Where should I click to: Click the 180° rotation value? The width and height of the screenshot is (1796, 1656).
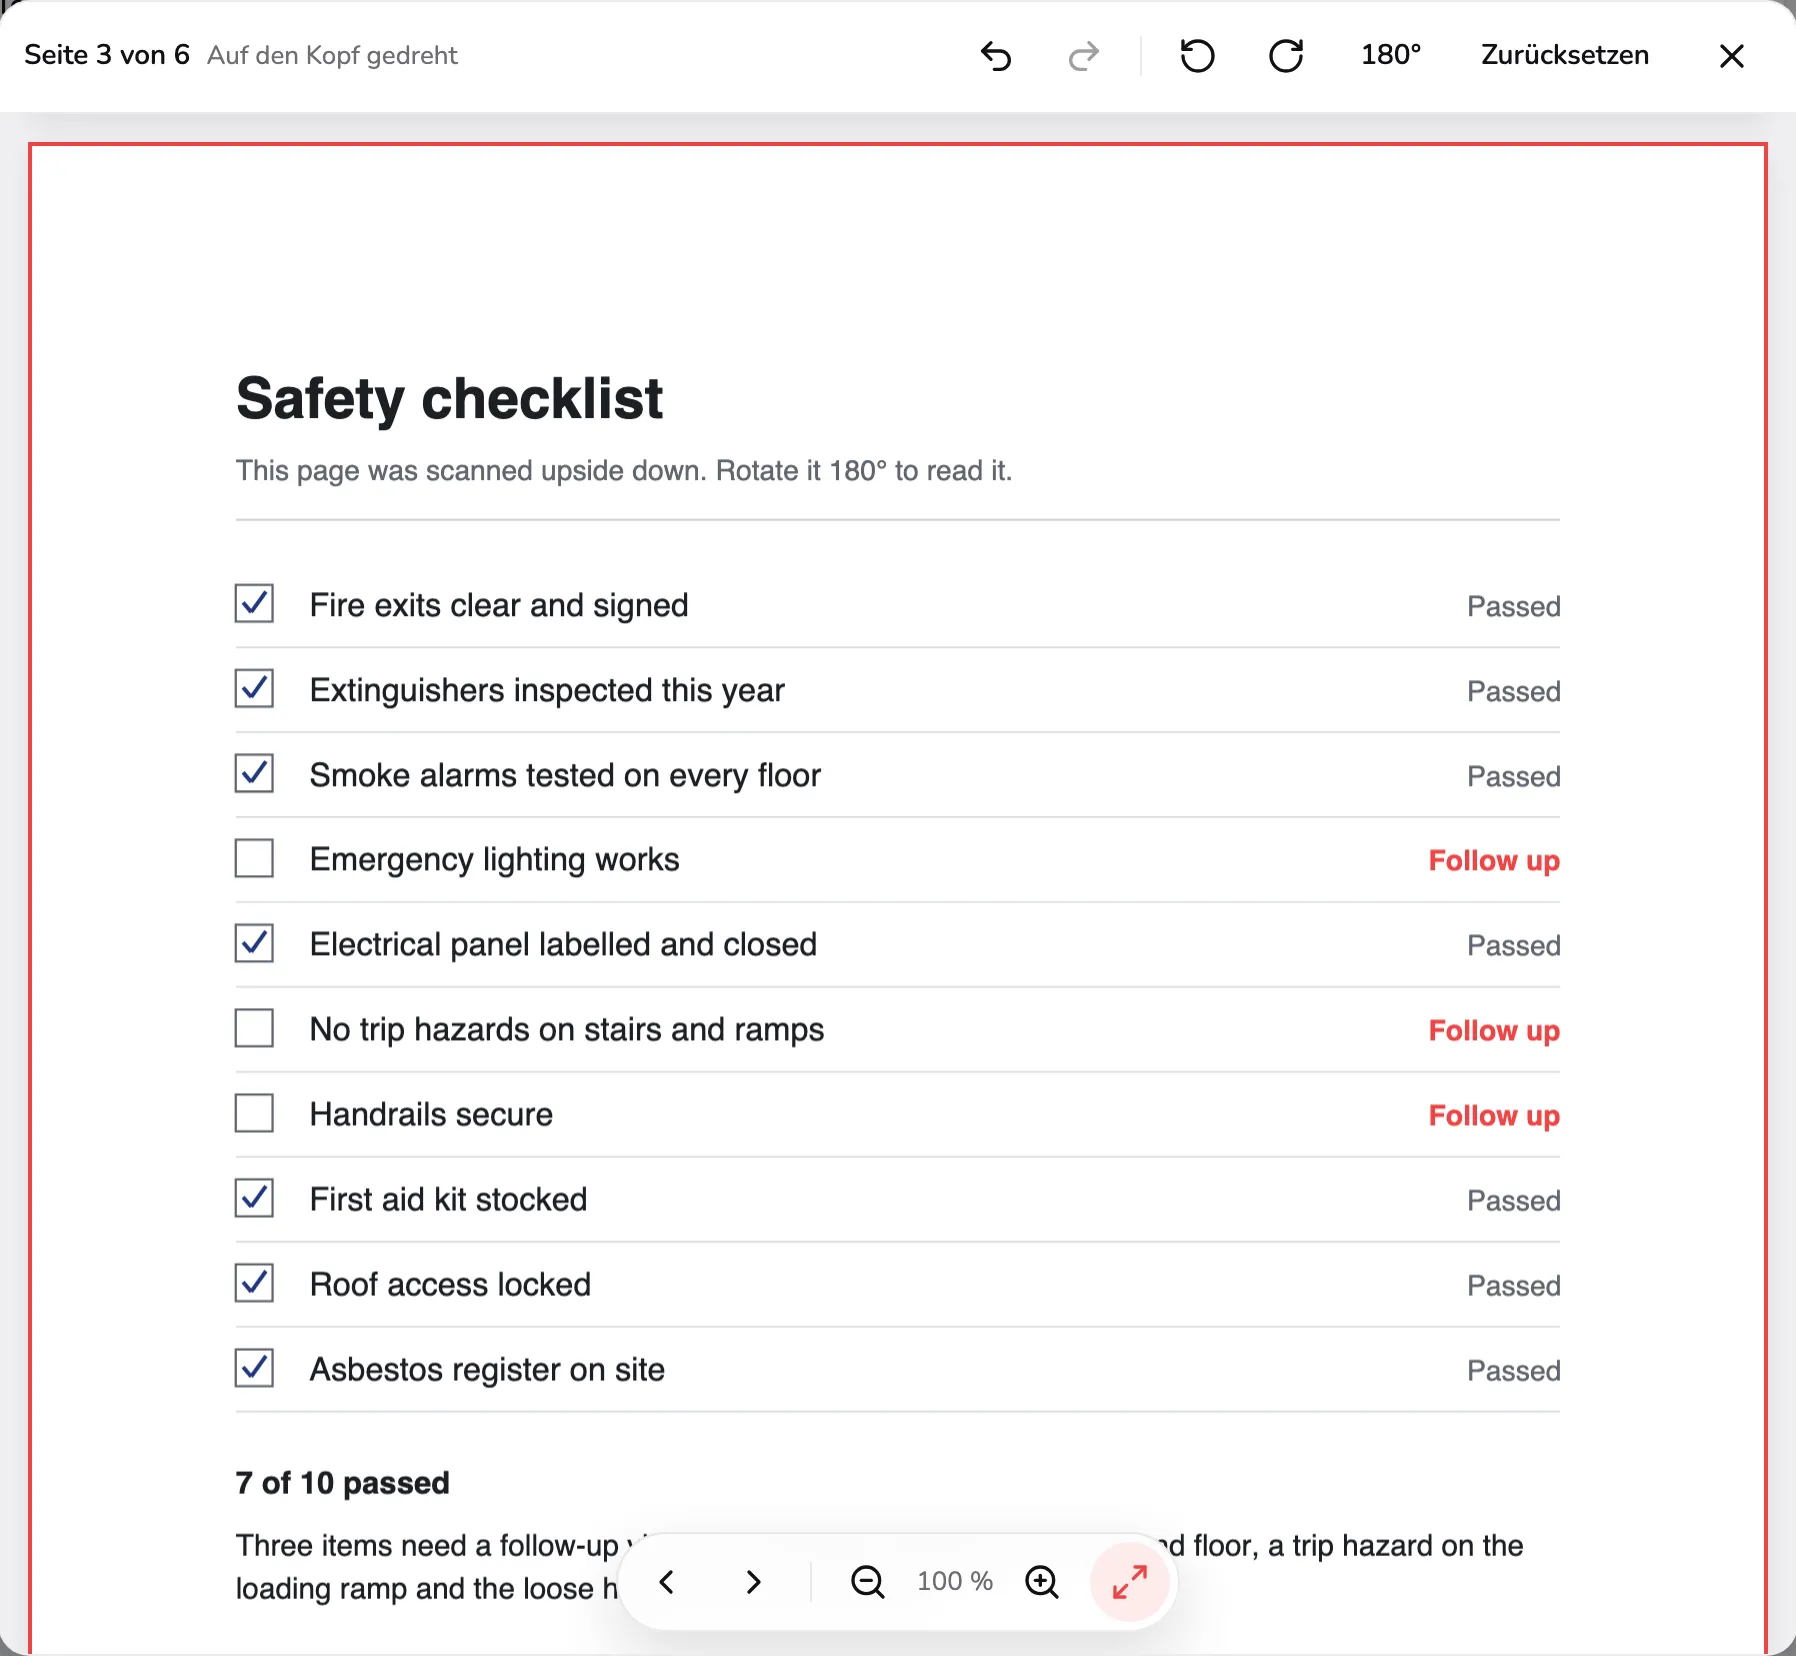click(x=1391, y=55)
